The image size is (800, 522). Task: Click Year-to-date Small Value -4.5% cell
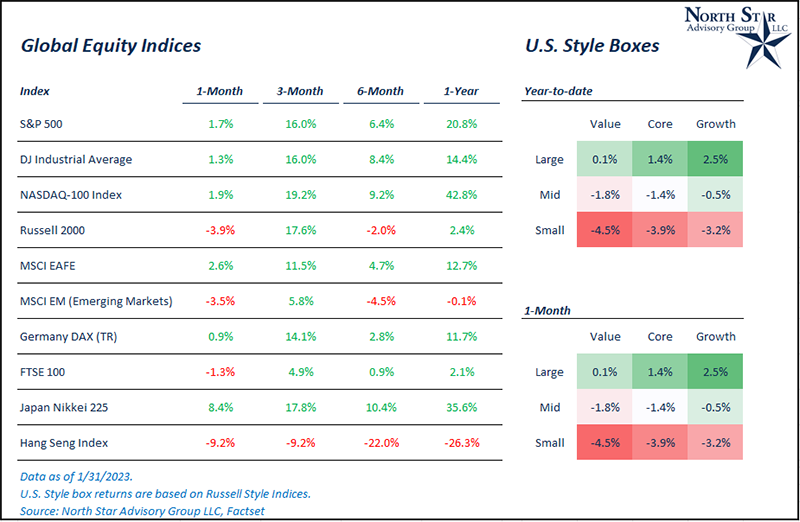point(603,230)
